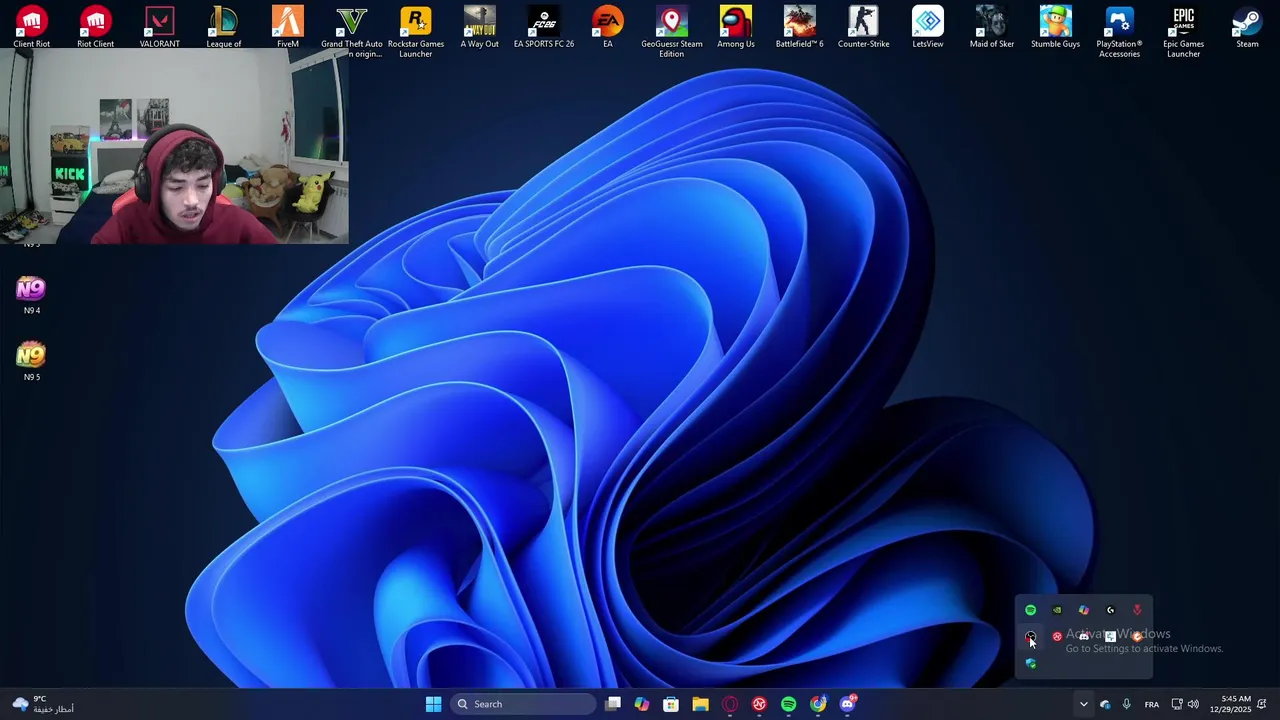Open the Client Riot desktop shortcut
The width and height of the screenshot is (1280, 720).
(32, 27)
